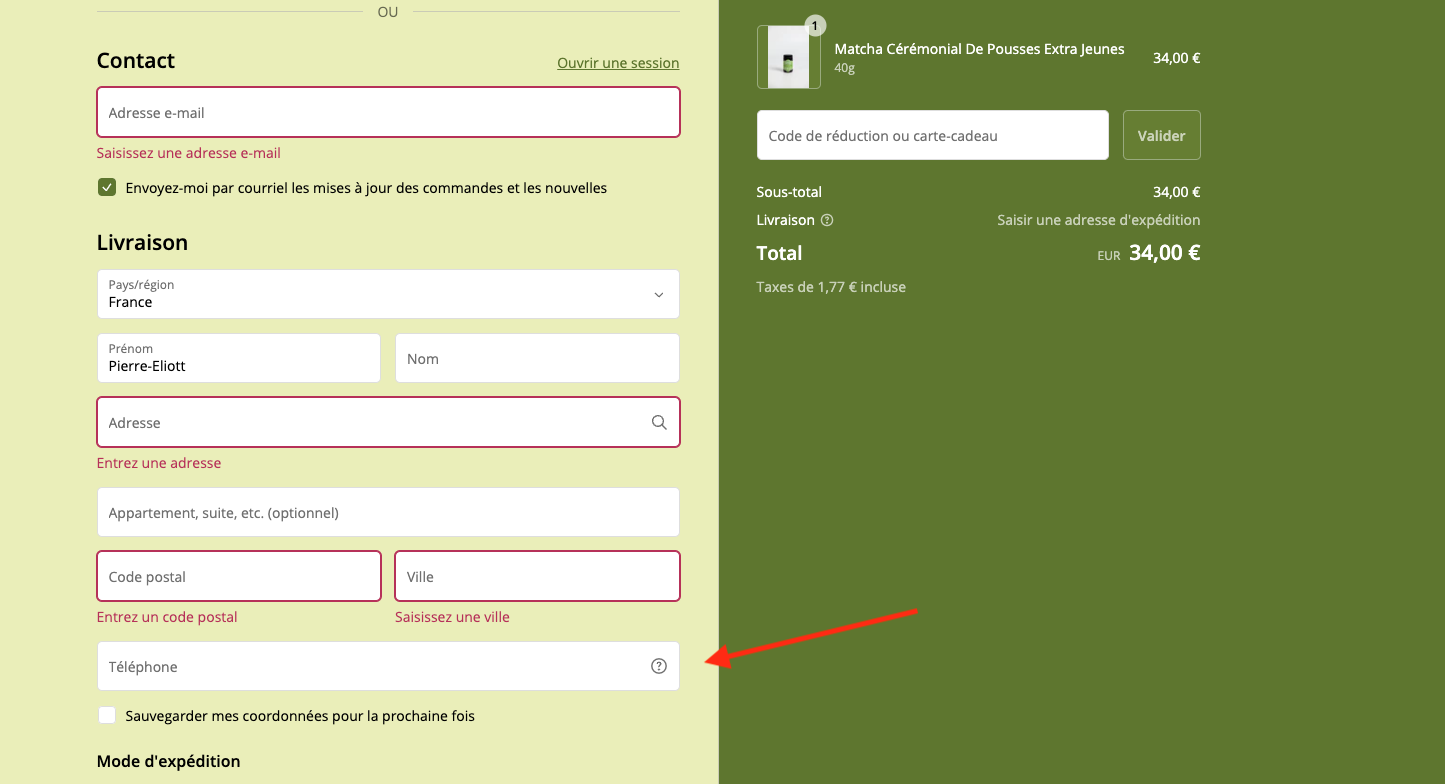Focus the Adresse e-mail field
Image resolution: width=1445 pixels, height=784 pixels.
coord(388,112)
